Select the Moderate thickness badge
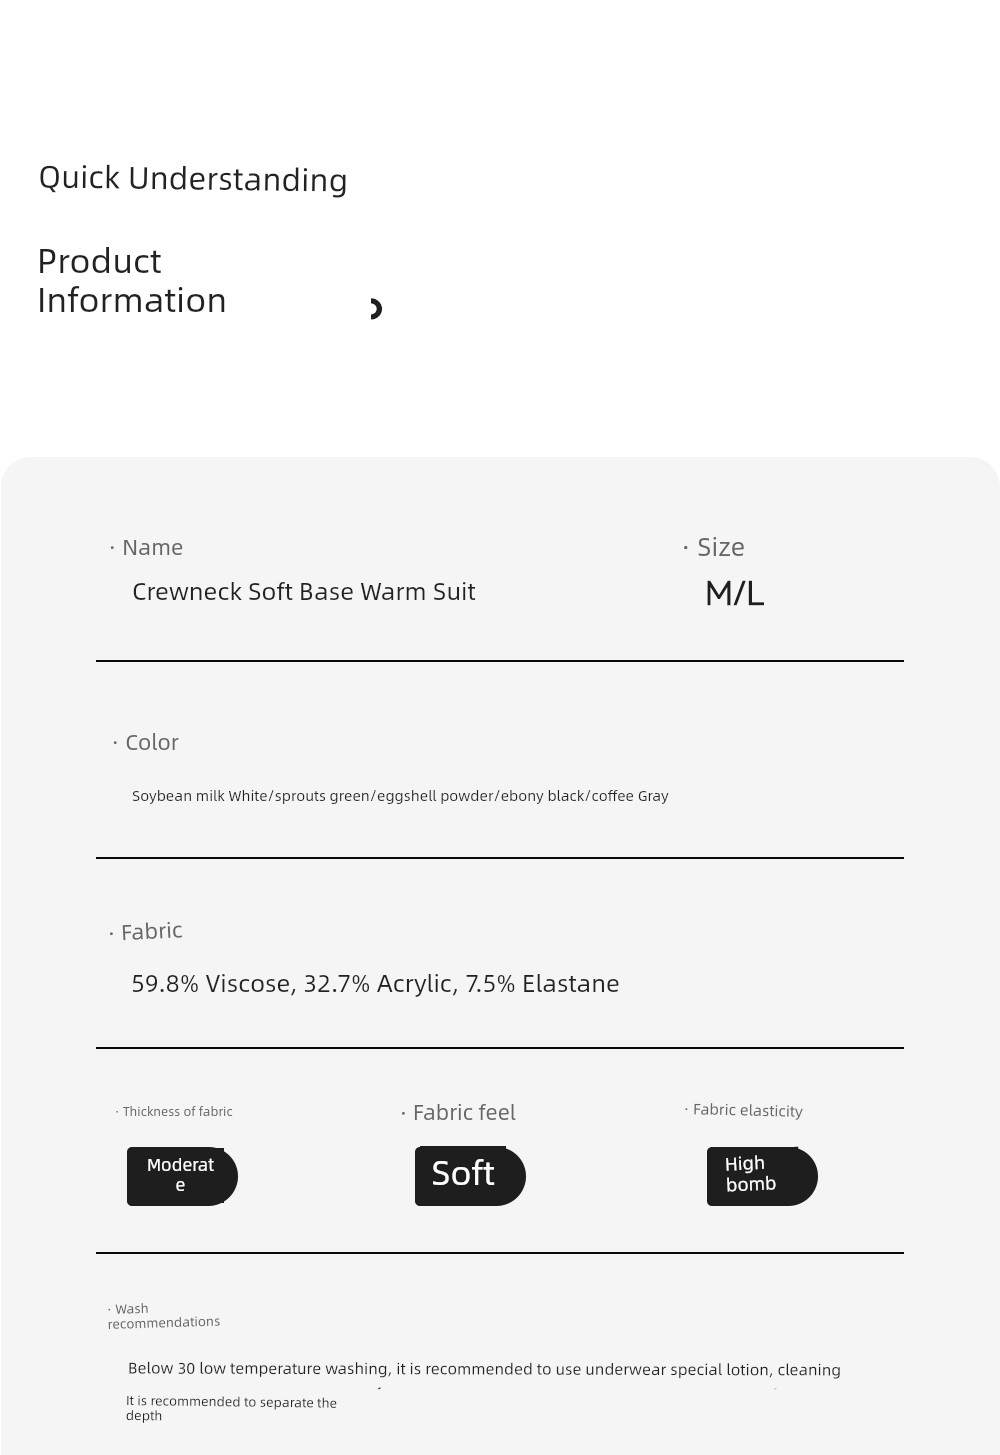This screenshot has height=1455, width=1000. tap(182, 1176)
